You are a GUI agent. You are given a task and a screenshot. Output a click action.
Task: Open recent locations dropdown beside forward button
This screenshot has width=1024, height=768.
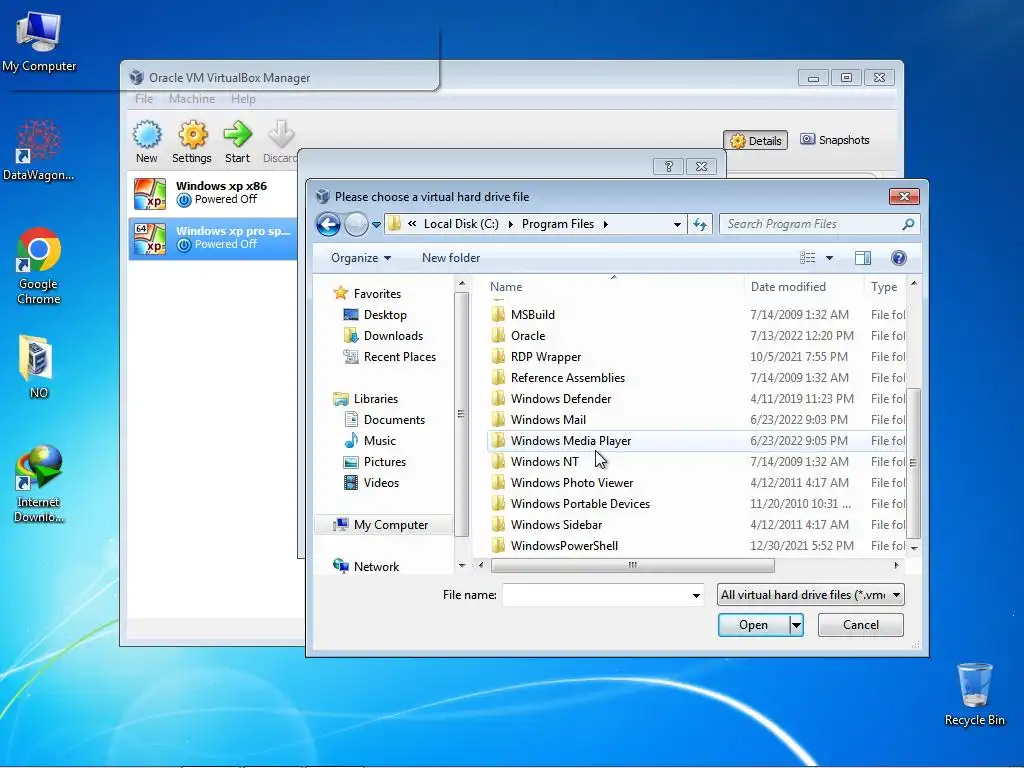[376, 225]
